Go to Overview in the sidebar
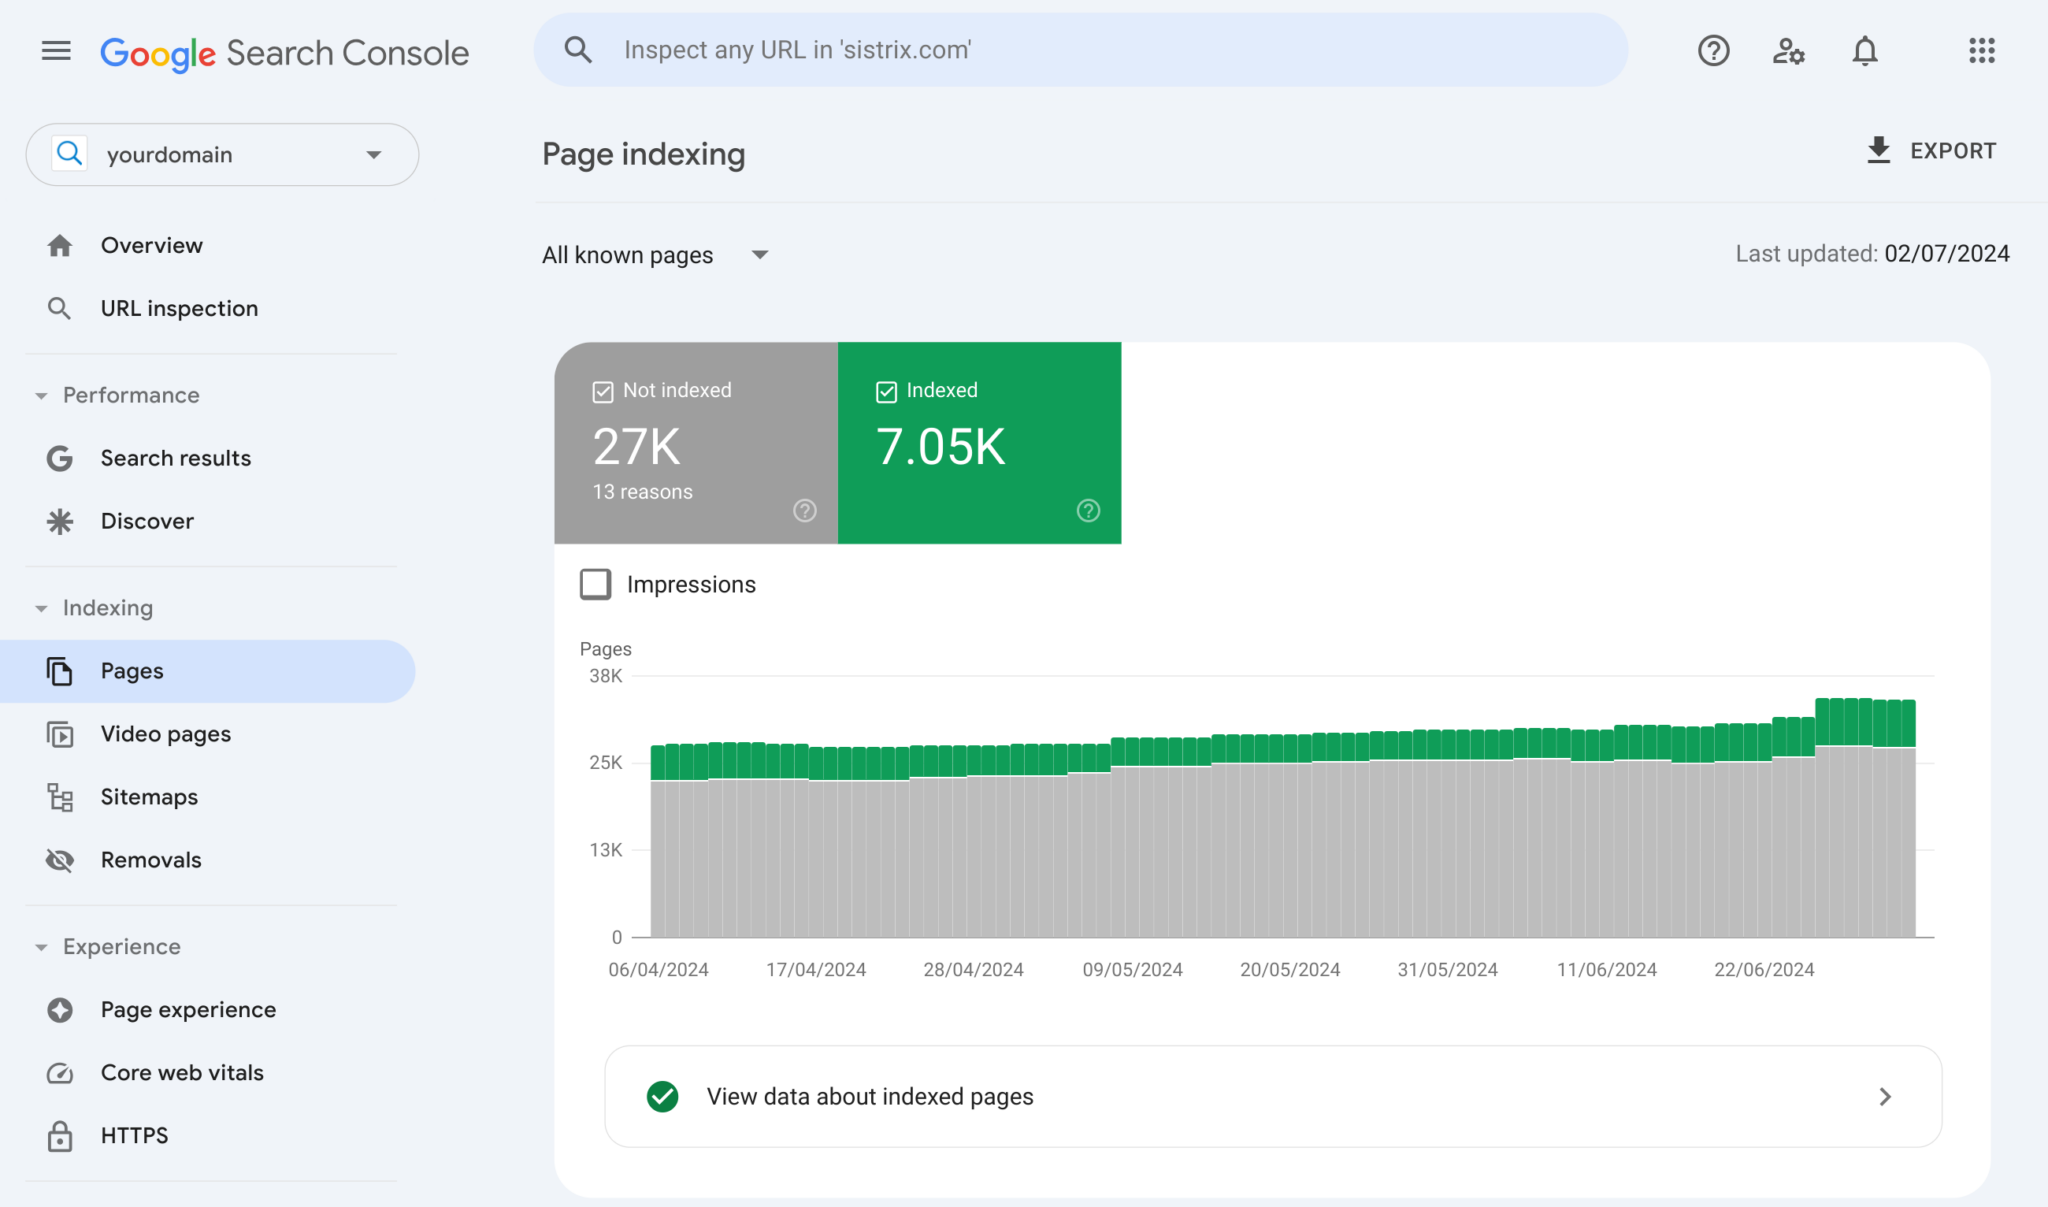This screenshot has width=2048, height=1207. [151, 245]
